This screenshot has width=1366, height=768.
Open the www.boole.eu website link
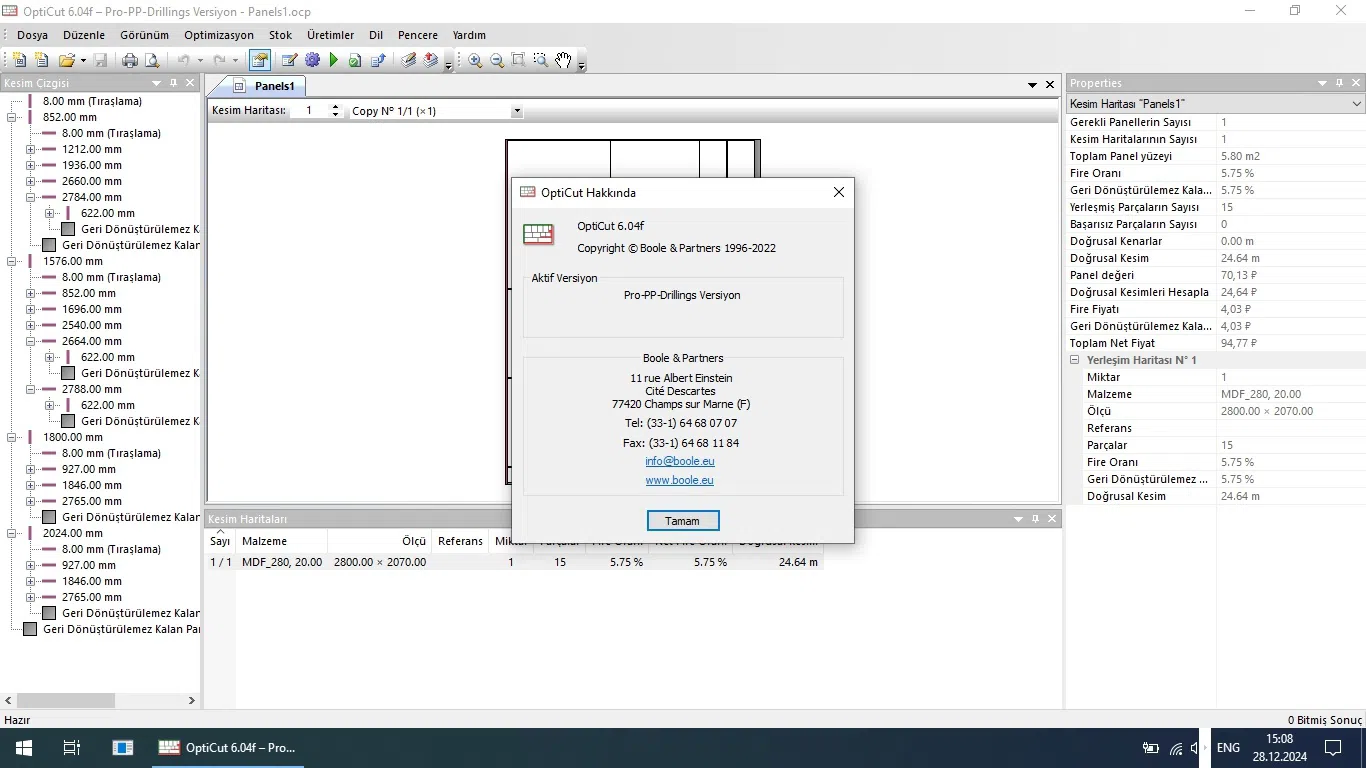[680, 480]
